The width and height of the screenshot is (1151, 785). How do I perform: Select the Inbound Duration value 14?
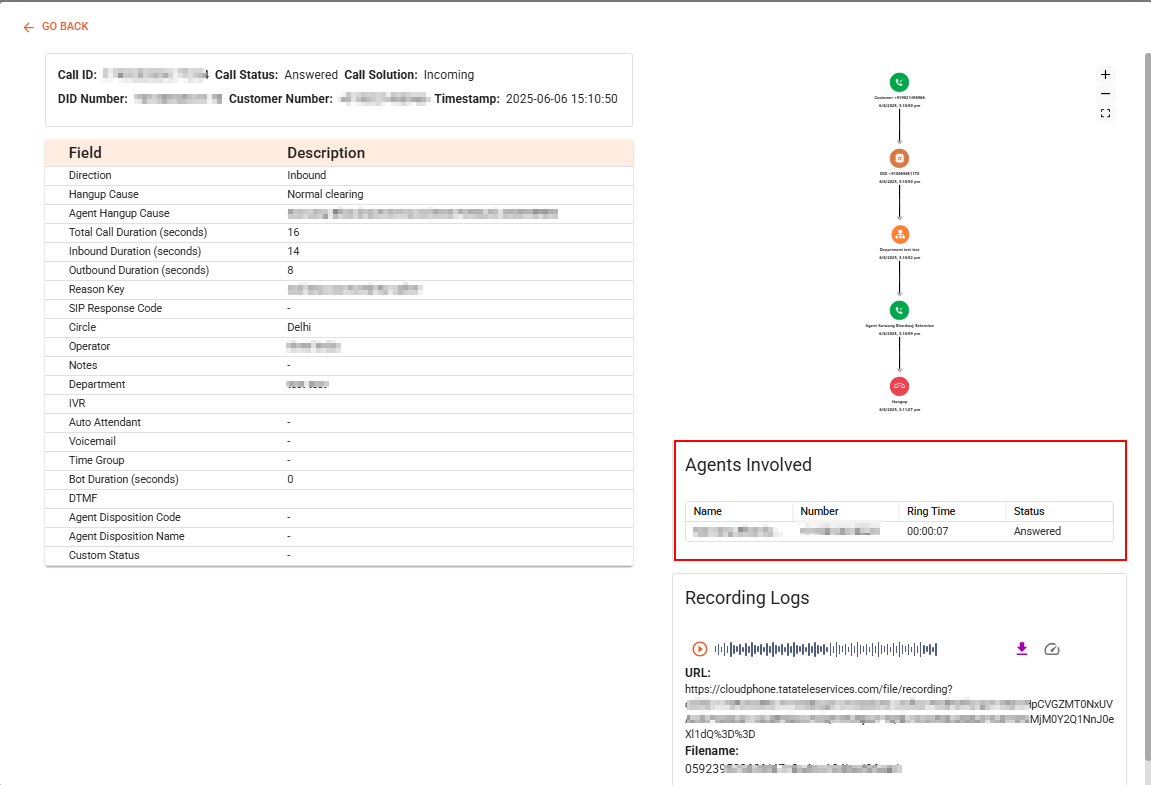point(294,251)
